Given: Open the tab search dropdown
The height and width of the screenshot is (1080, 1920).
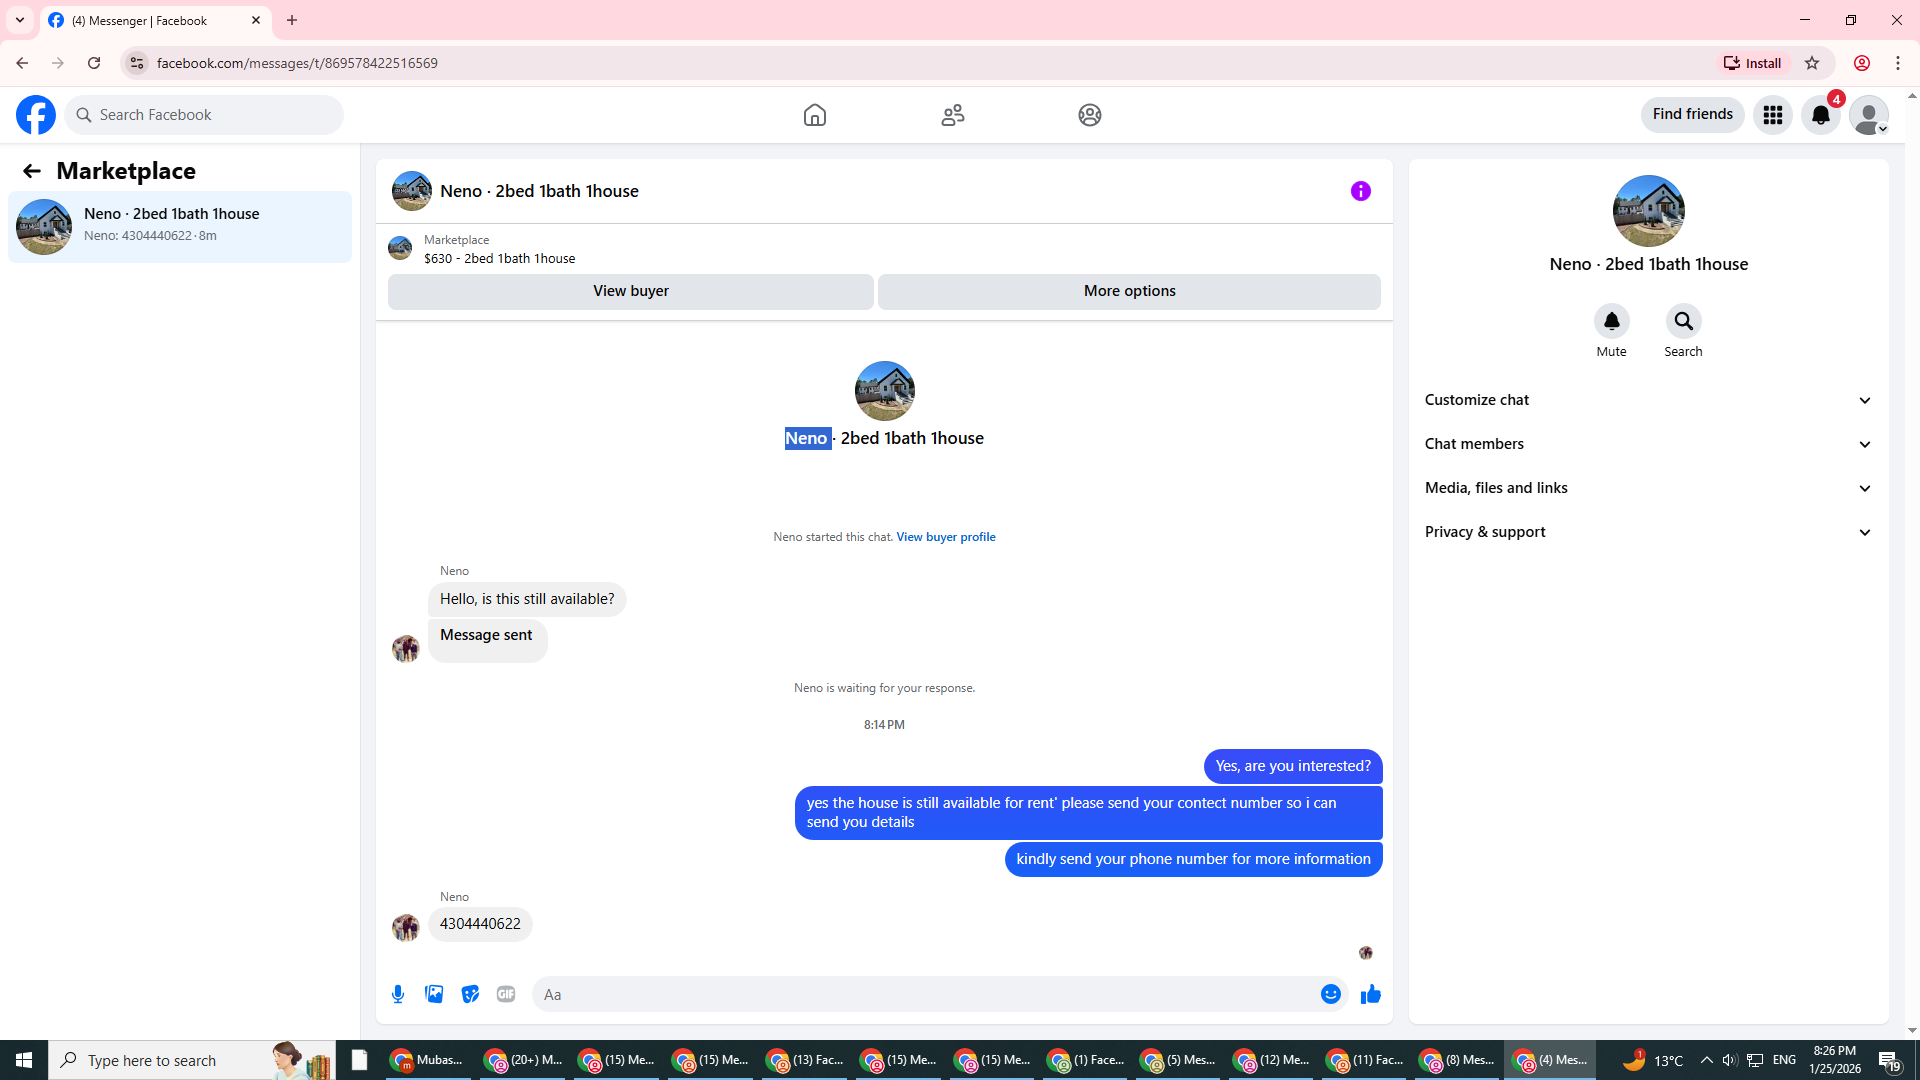Looking at the screenshot, I should (20, 20).
